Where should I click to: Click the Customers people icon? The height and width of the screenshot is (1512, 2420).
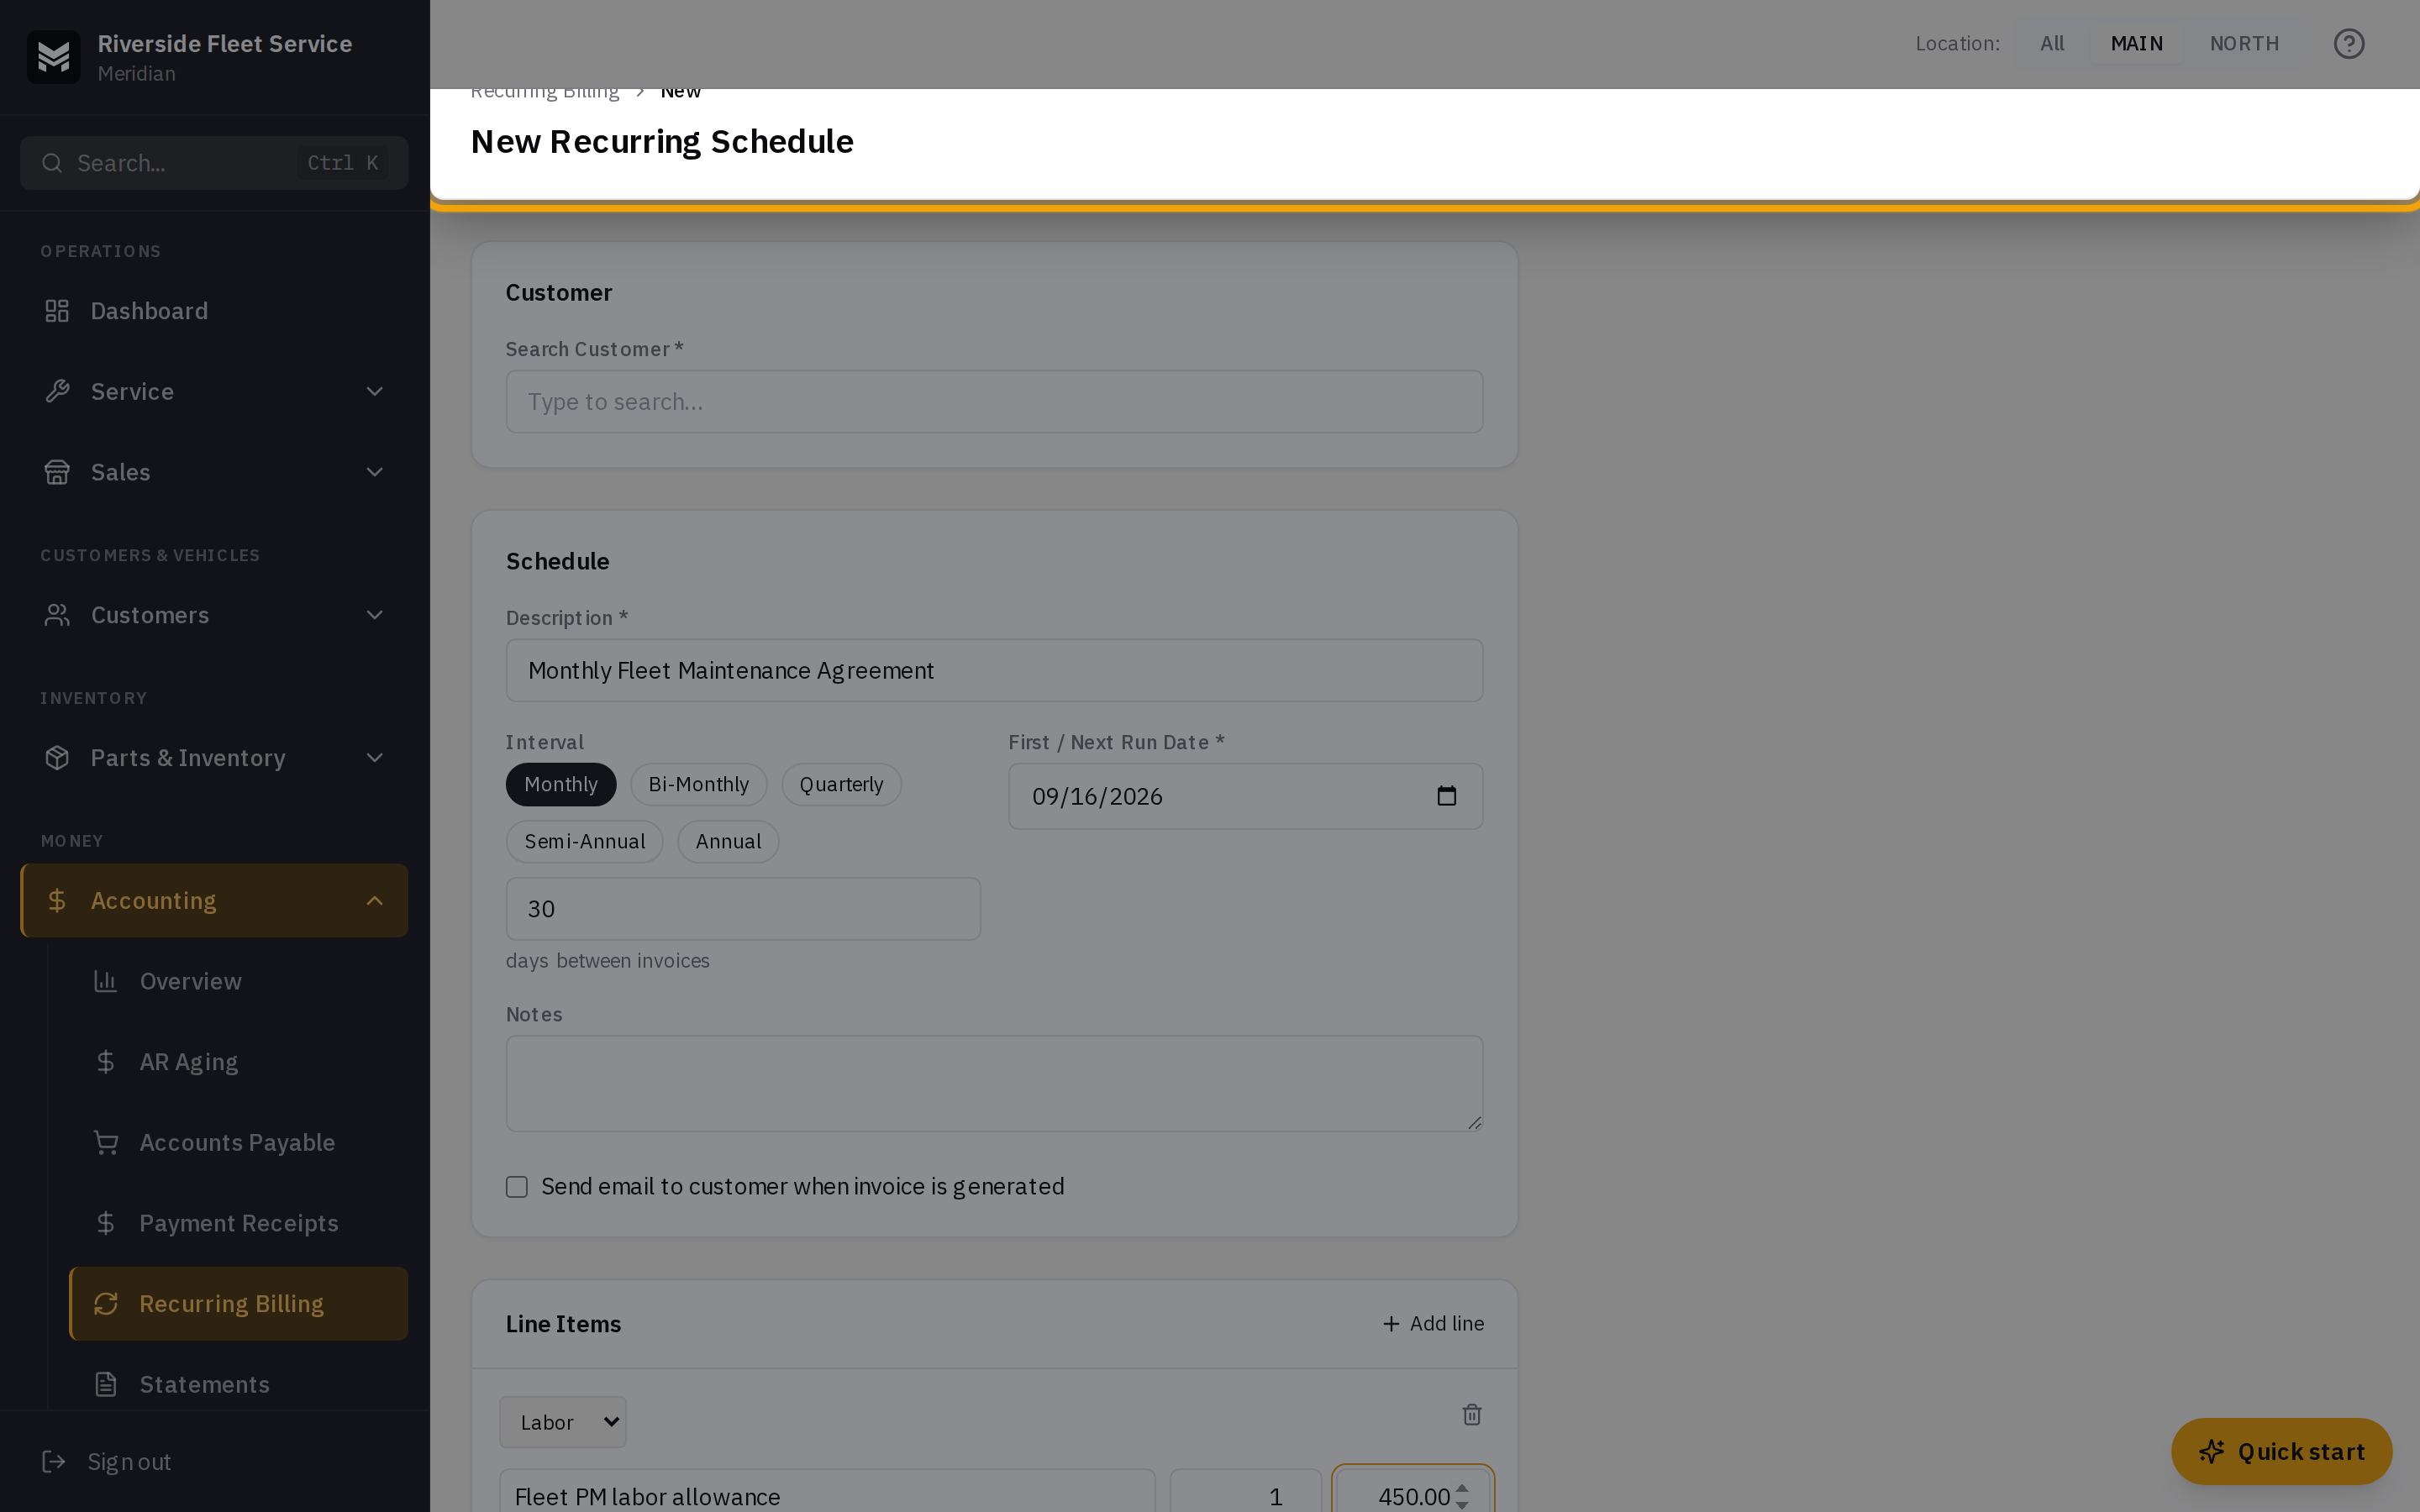pos(57,615)
